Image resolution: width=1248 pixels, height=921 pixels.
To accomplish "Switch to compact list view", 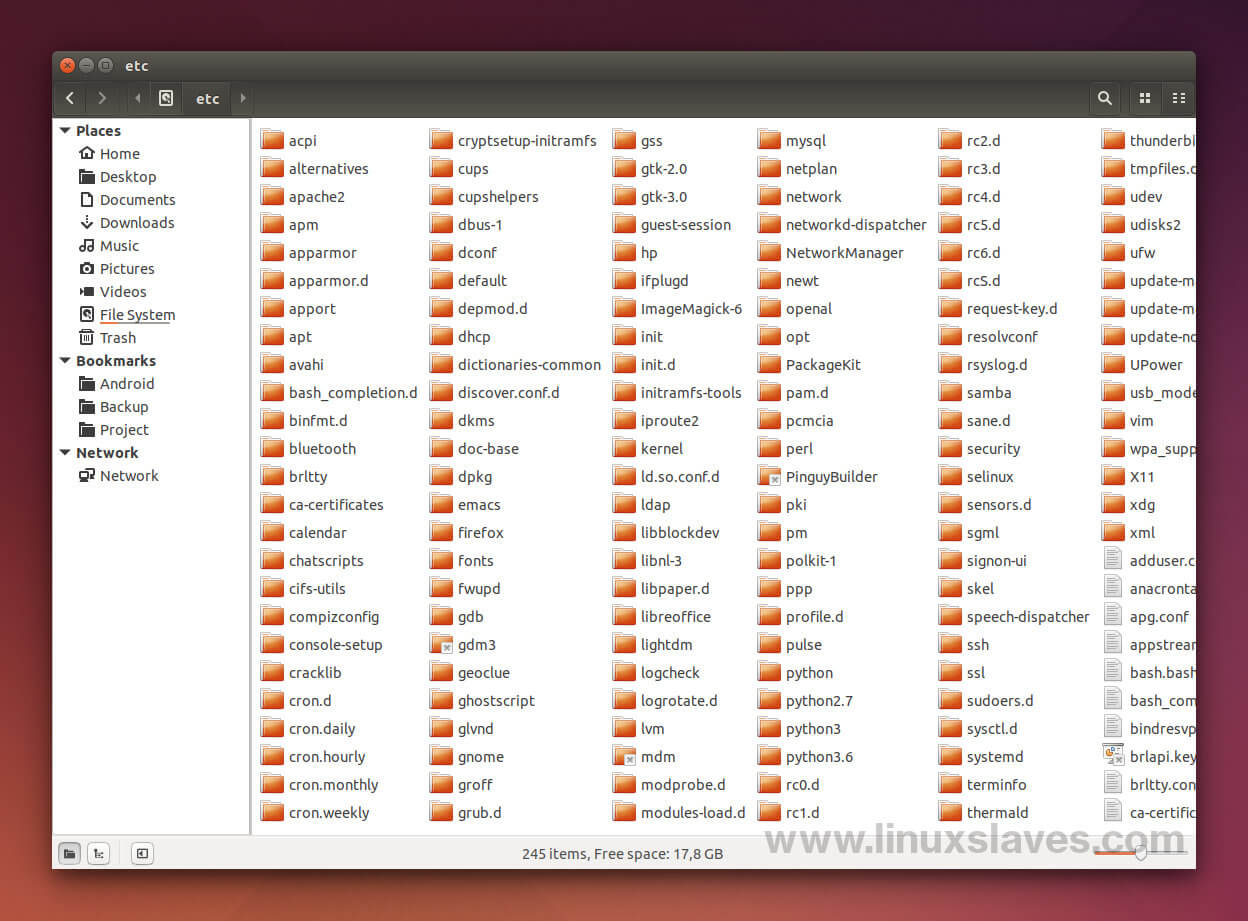I will point(1179,98).
